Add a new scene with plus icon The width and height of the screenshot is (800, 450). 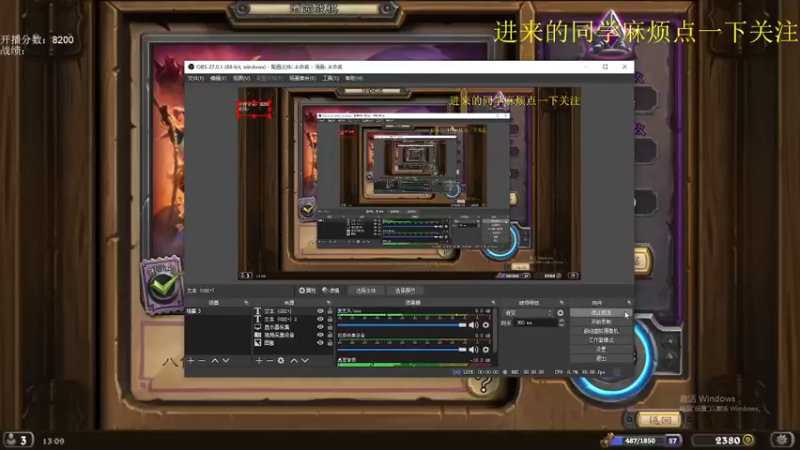pos(191,360)
